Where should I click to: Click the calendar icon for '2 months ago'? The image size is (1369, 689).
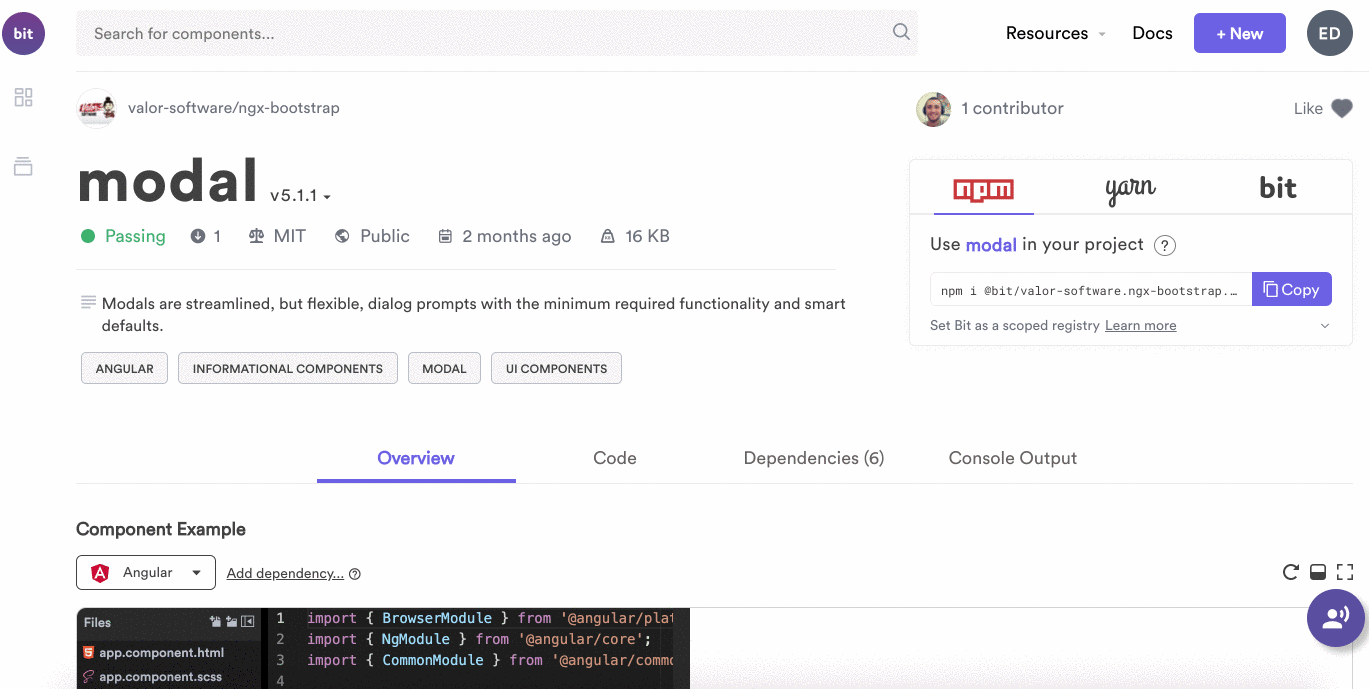pos(445,236)
